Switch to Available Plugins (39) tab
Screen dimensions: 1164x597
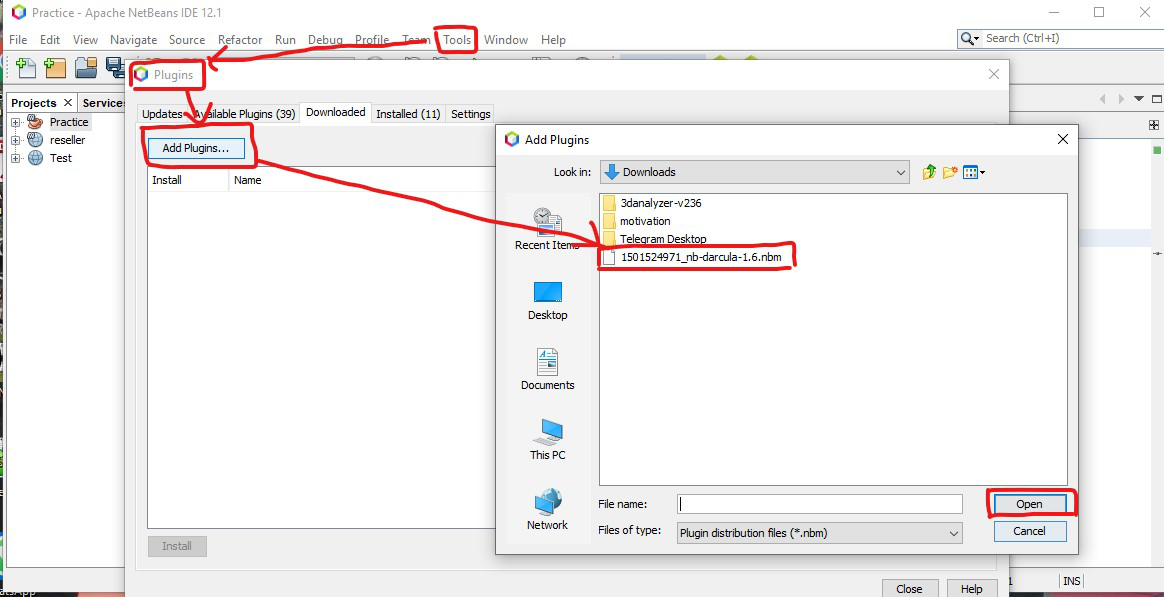tap(243, 114)
